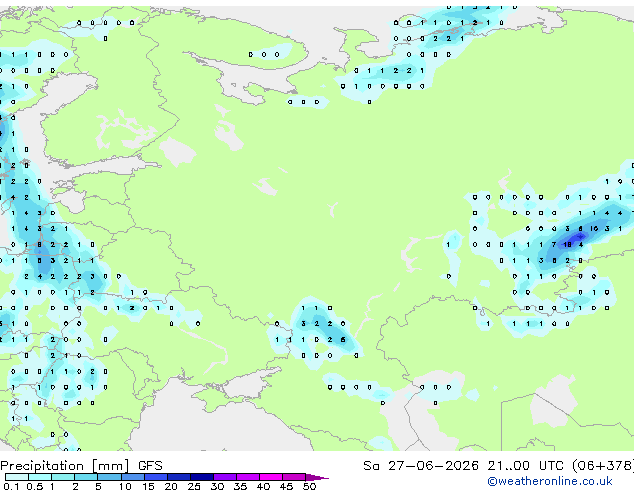Click the 7 mm value beside the 18
Screen dimensions: 634x490
click(x=554, y=245)
